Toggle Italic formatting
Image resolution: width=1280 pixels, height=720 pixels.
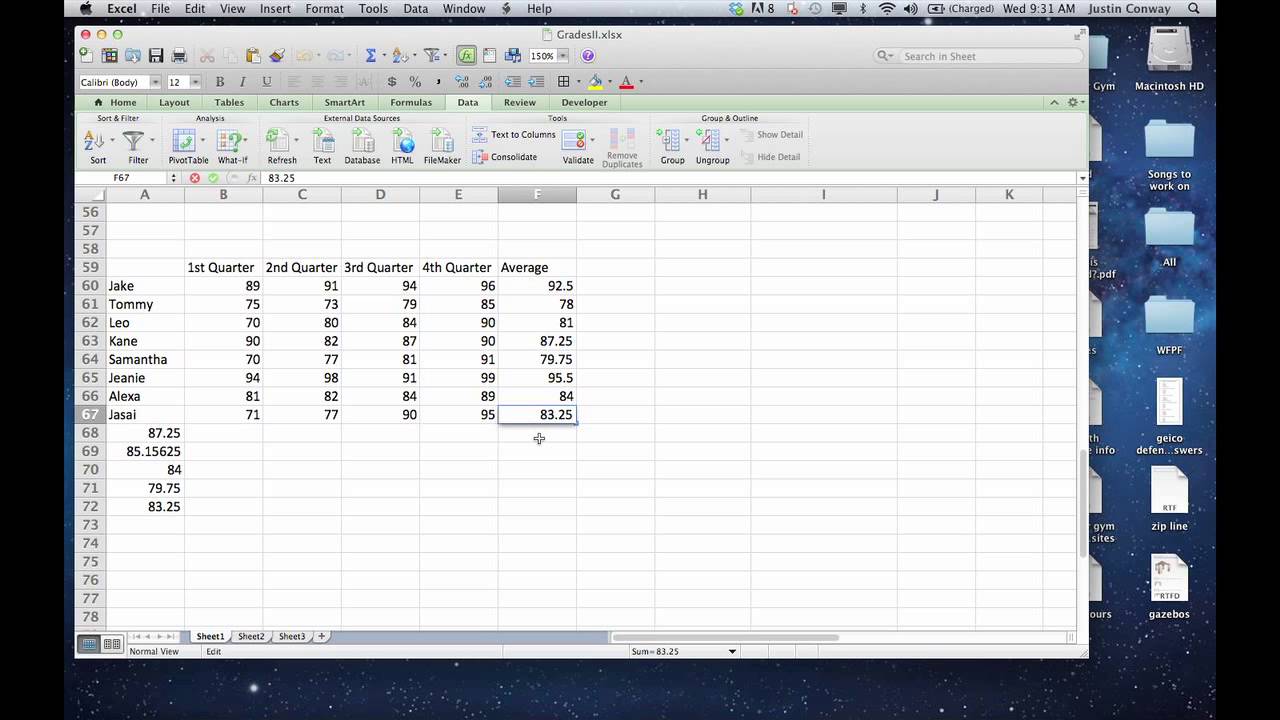tap(243, 82)
